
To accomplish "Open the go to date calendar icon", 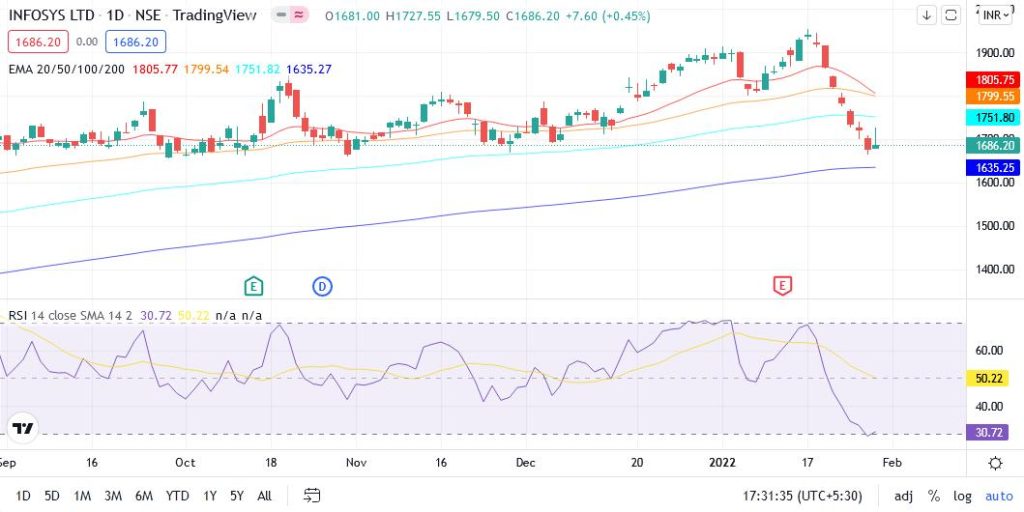I will tap(312, 495).
